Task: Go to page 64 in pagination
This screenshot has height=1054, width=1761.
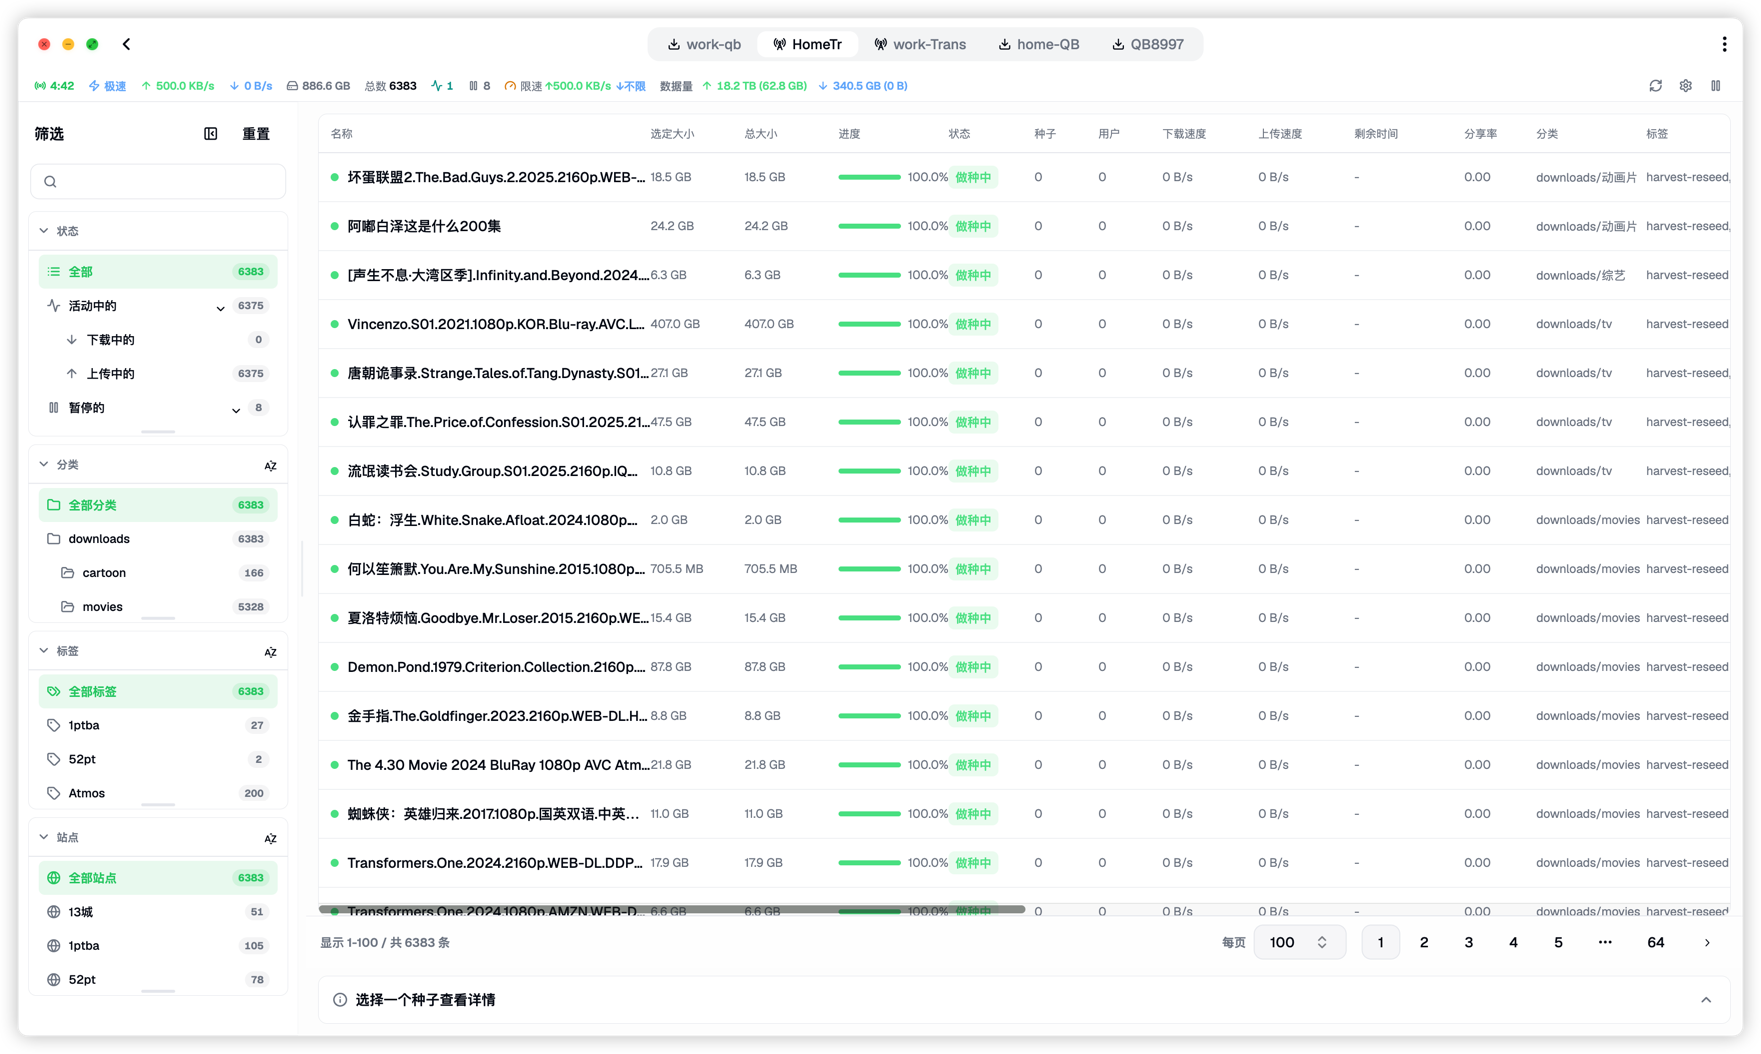Action: point(1656,943)
